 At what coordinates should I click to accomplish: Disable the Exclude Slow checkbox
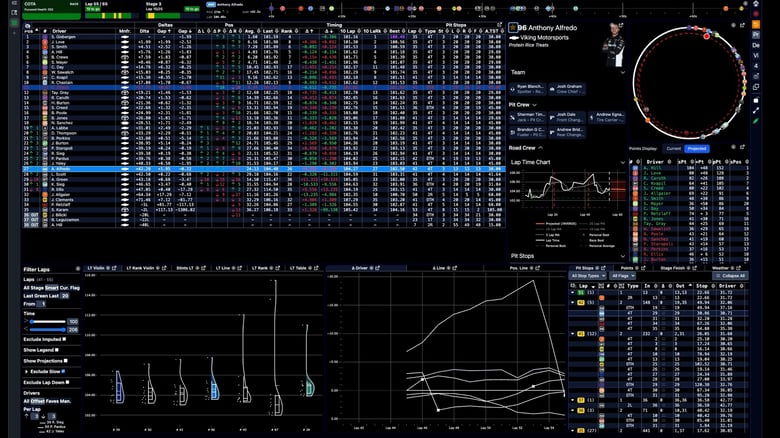click(63, 371)
